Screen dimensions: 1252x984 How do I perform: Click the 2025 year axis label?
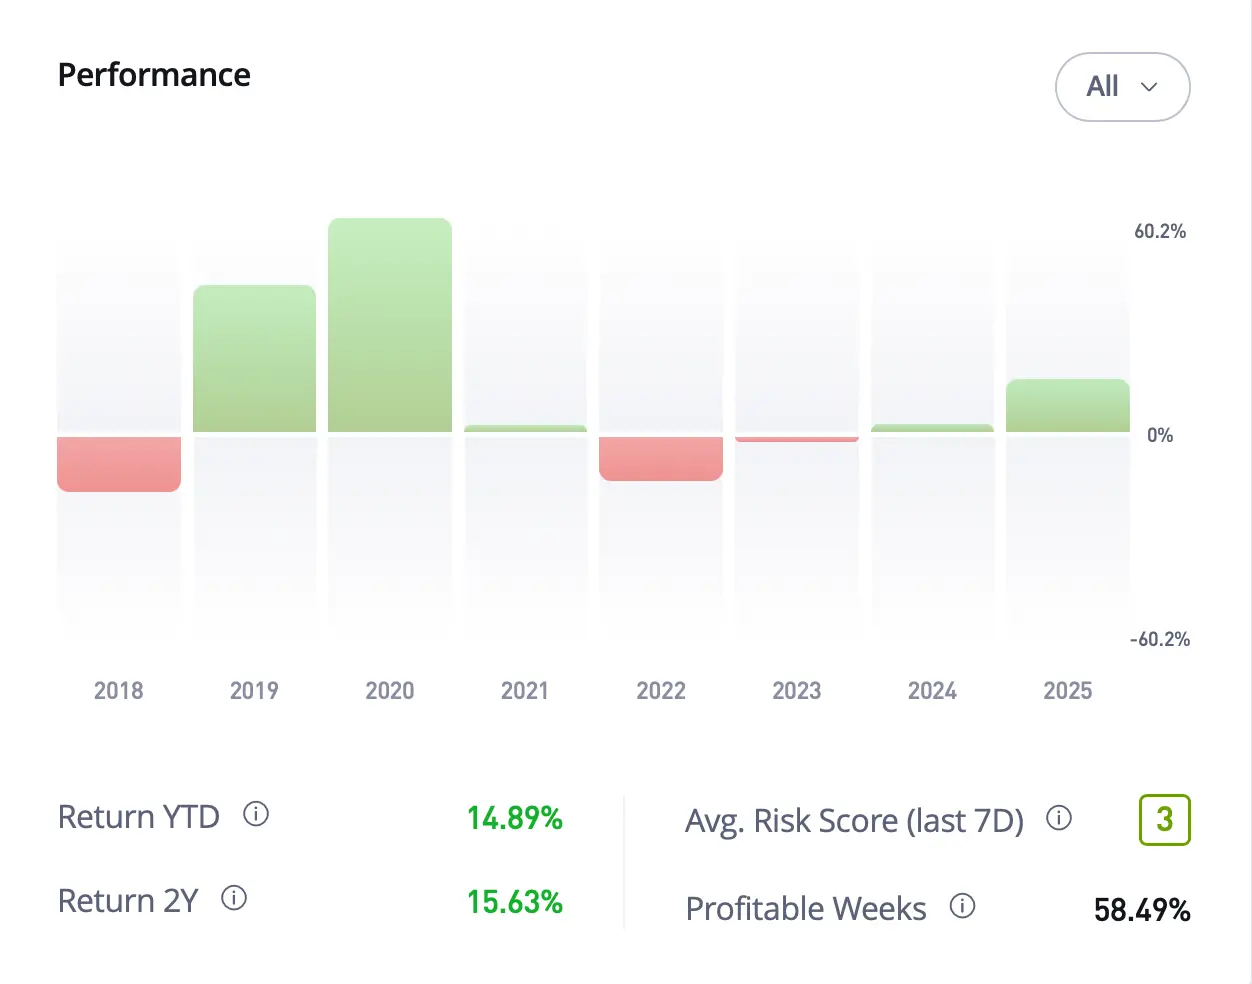[x=1067, y=691]
